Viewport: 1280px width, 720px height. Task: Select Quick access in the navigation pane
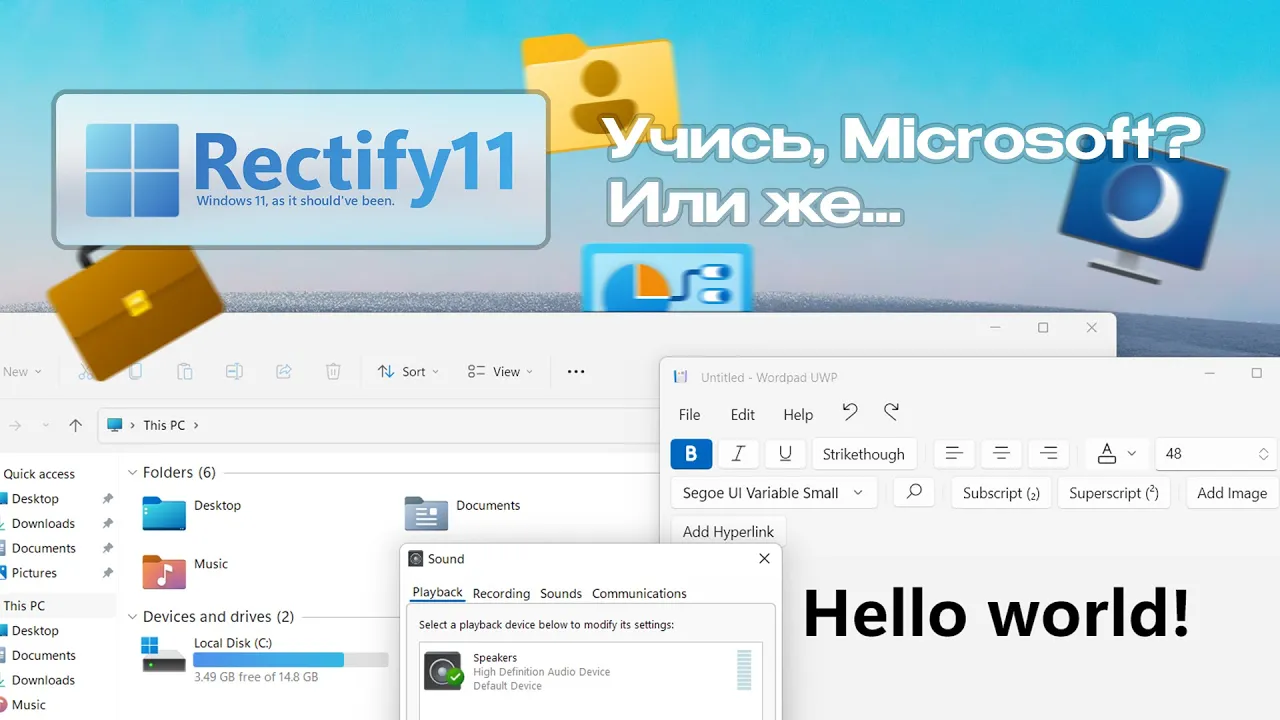point(39,474)
